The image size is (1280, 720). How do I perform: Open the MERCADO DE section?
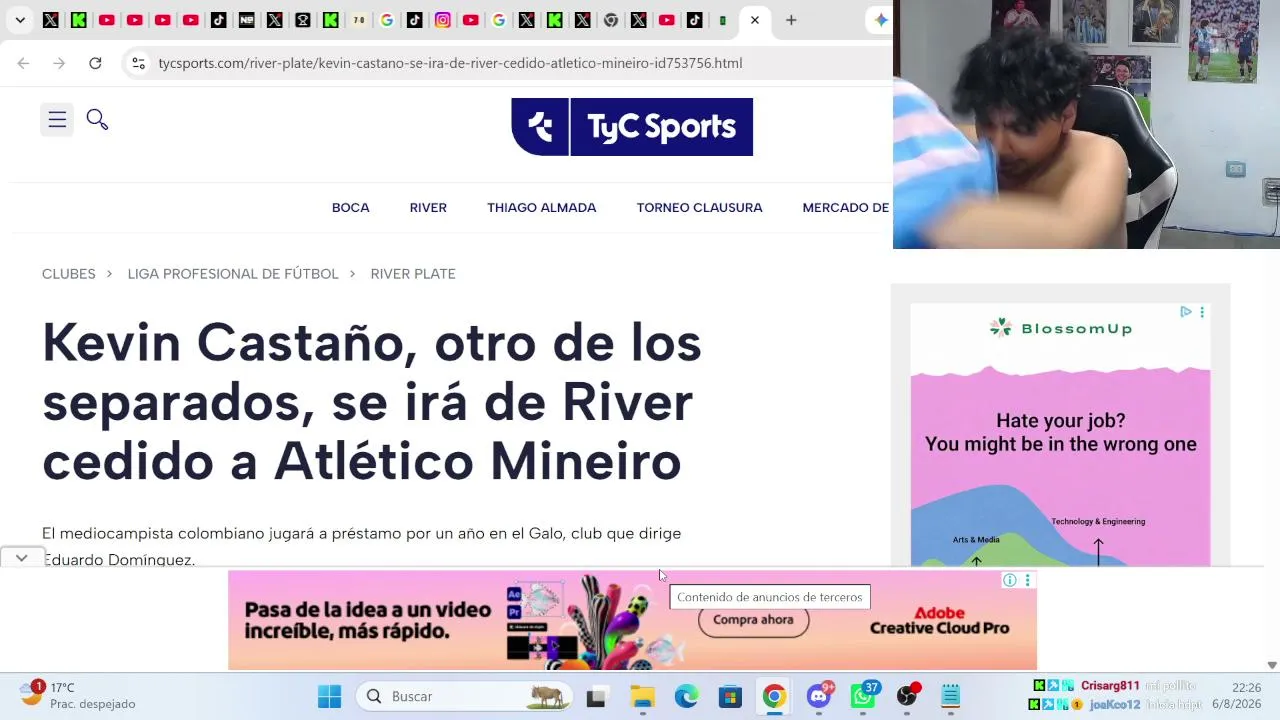(846, 208)
